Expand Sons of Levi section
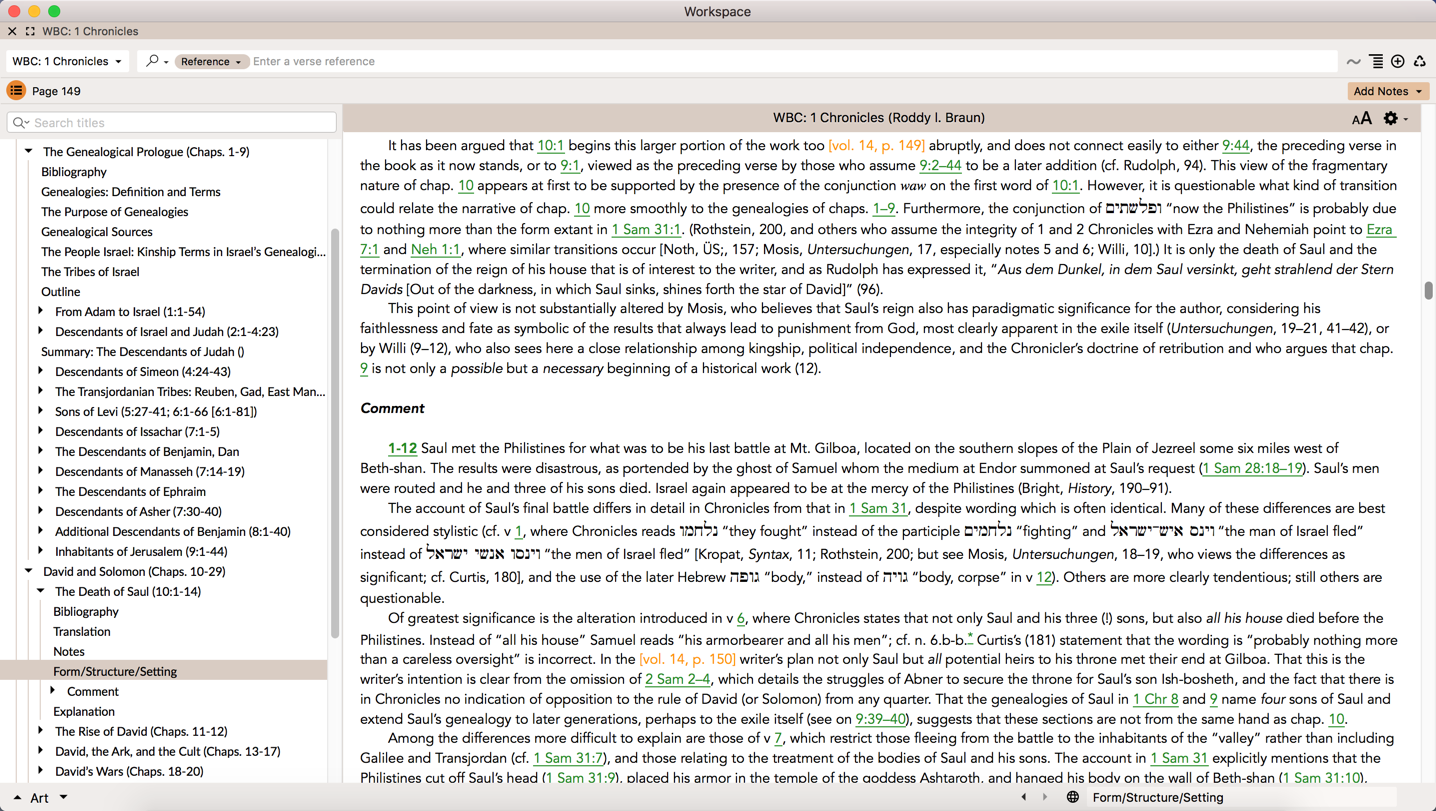The image size is (1436, 811). pyautogui.click(x=41, y=411)
